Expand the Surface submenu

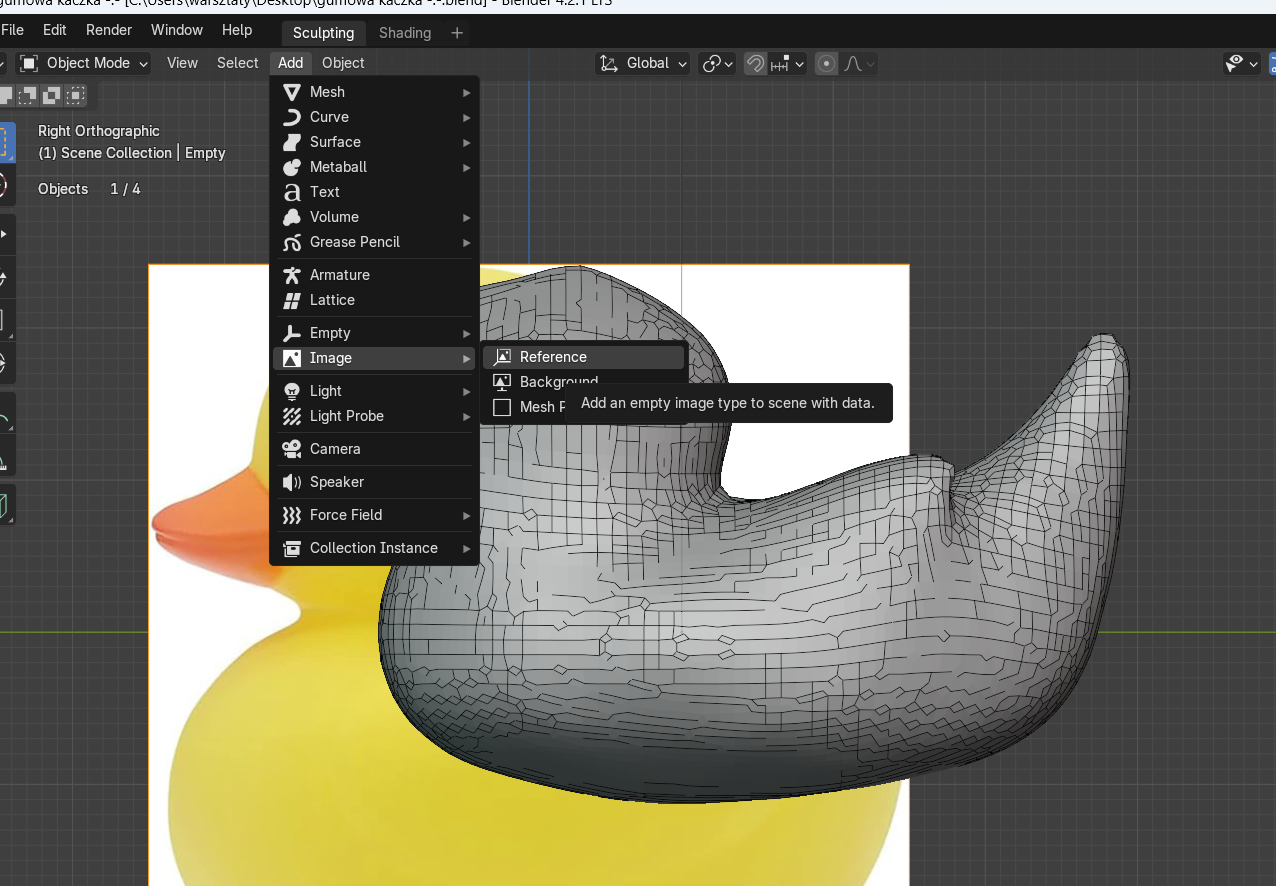375,142
